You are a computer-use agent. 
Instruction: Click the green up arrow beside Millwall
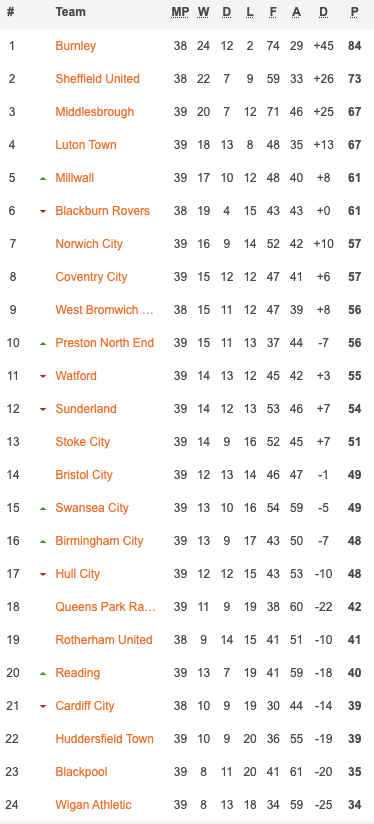[43, 179]
